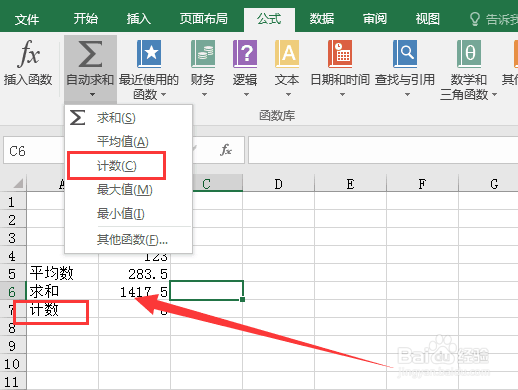This screenshot has width=518, height=390.
Task: Choose 求和(S) from the menu
Action: 129,118
